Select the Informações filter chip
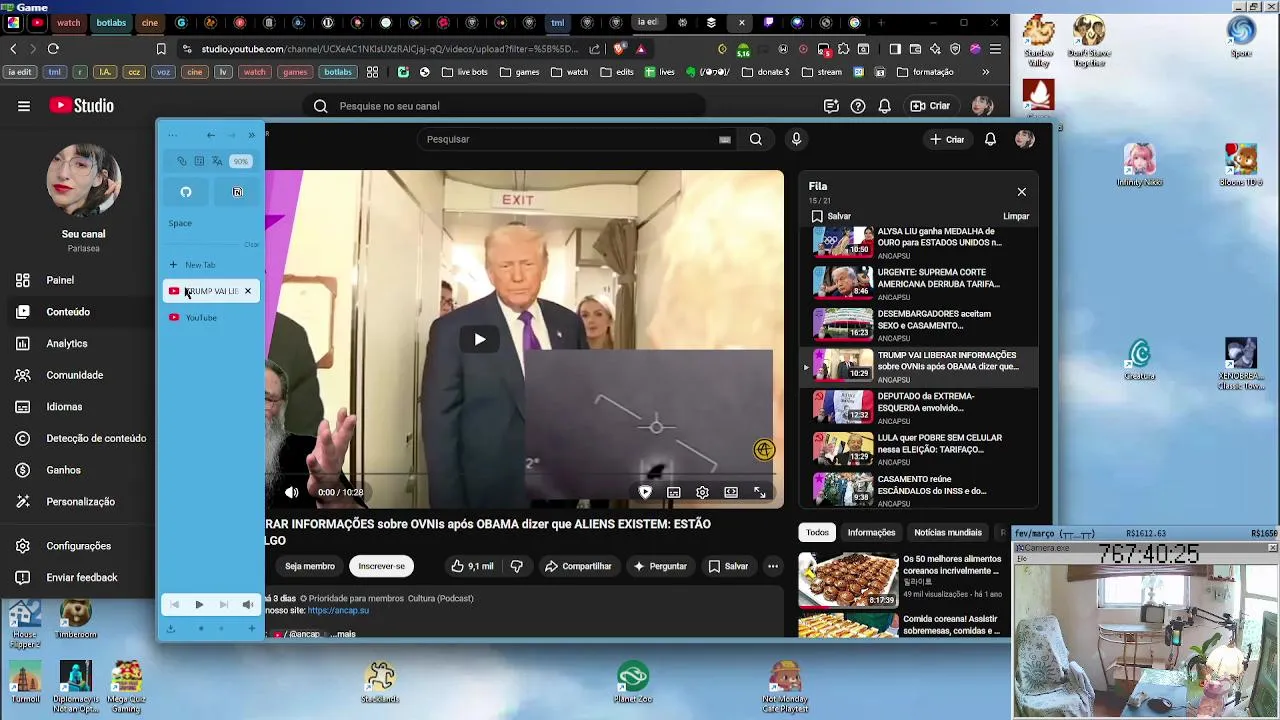The image size is (1280, 720). pyautogui.click(x=871, y=533)
